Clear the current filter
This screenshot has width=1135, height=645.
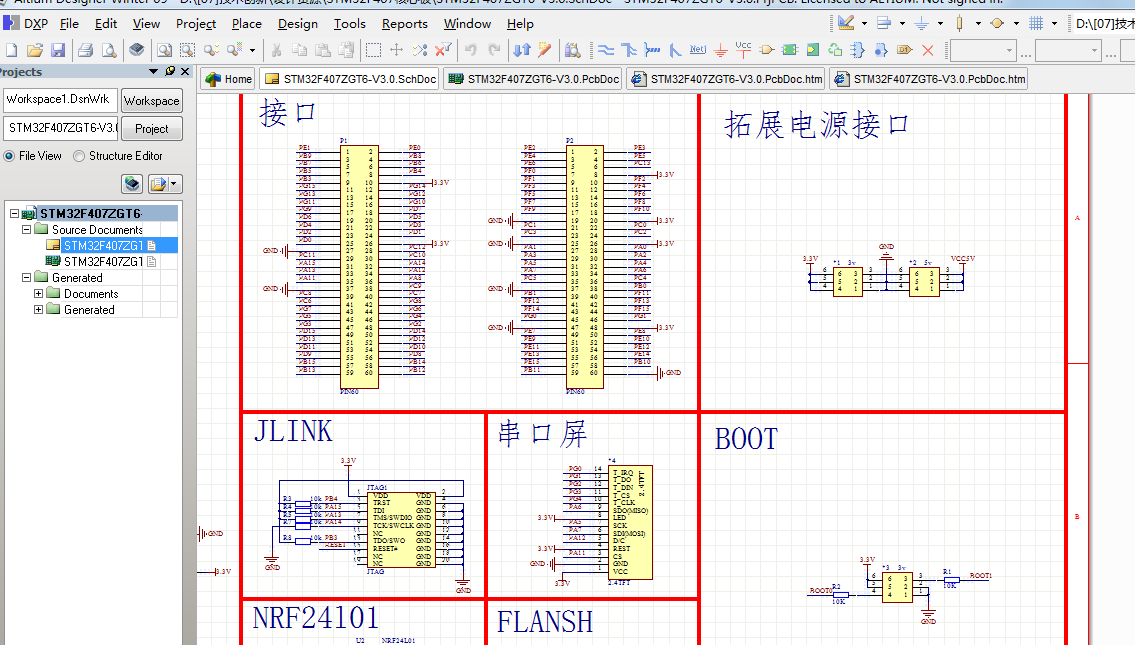coord(443,50)
